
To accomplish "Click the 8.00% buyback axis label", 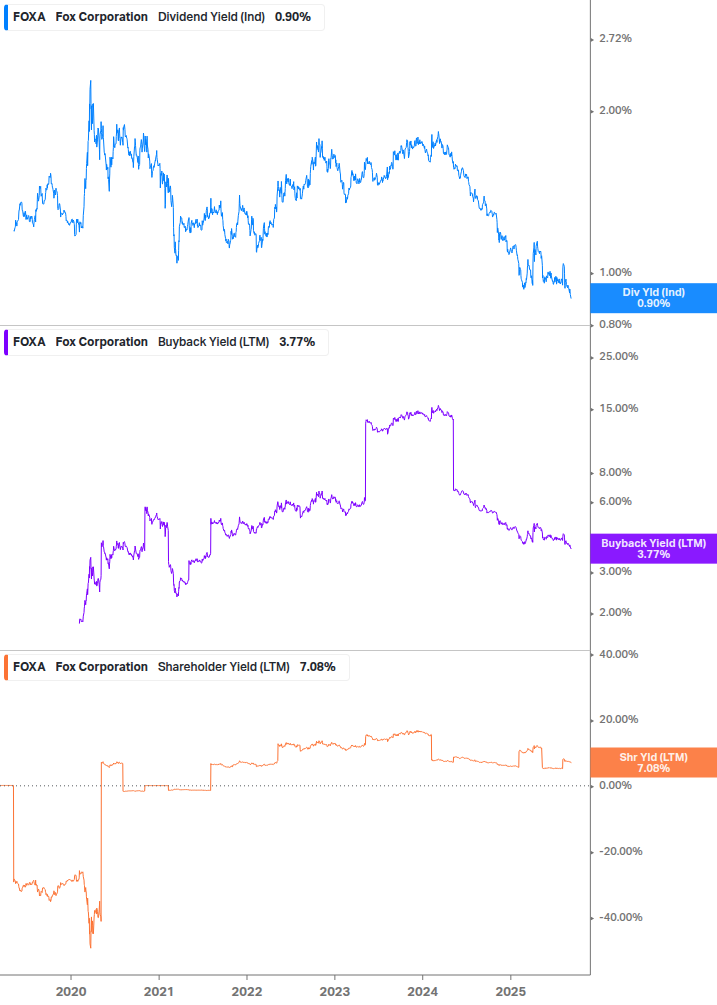I will [x=615, y=472].
